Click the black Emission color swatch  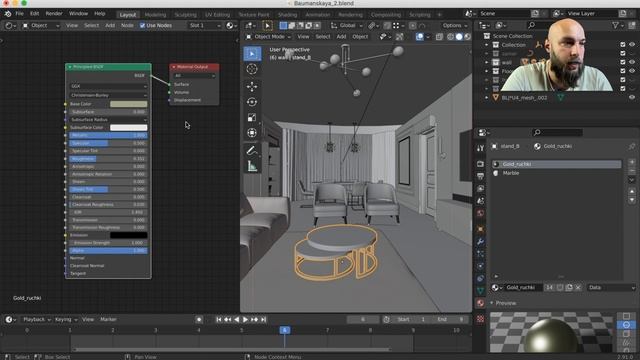click(x=129, y=235)
